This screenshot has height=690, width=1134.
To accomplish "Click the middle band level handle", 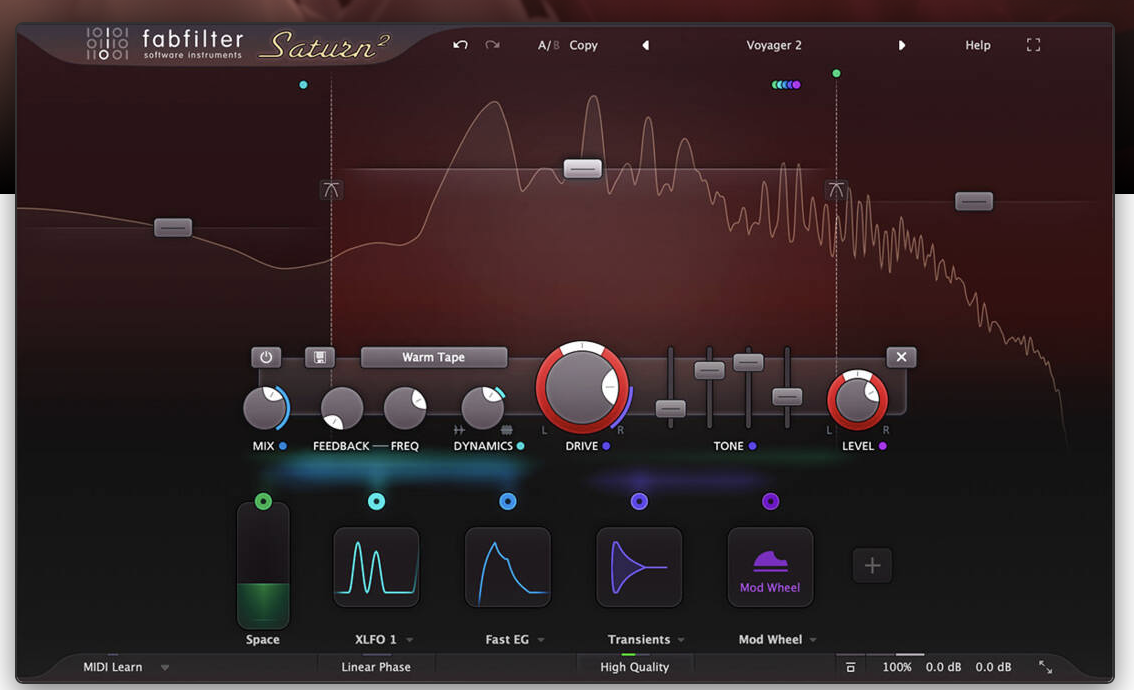I will point(582,169).
